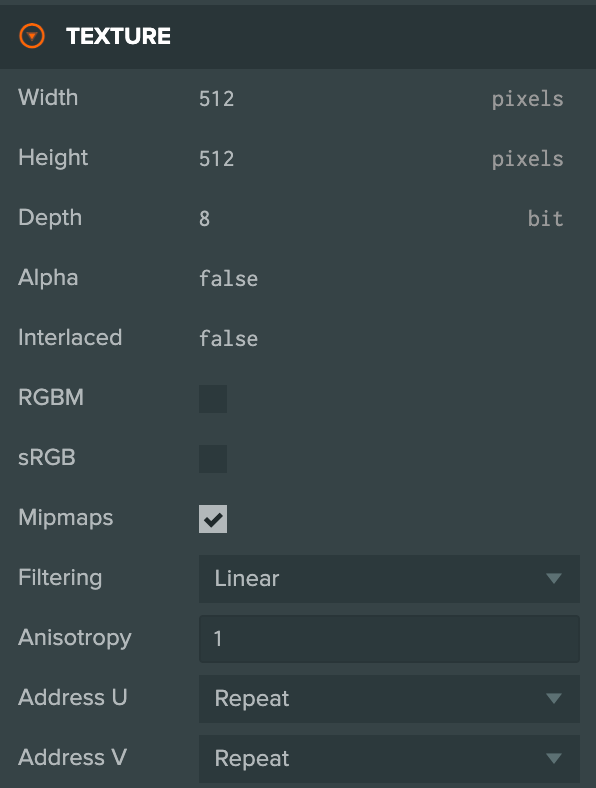The image size is (596, 788).
Task: Click the TEXTURE panel header title
Action: (118, 36)
